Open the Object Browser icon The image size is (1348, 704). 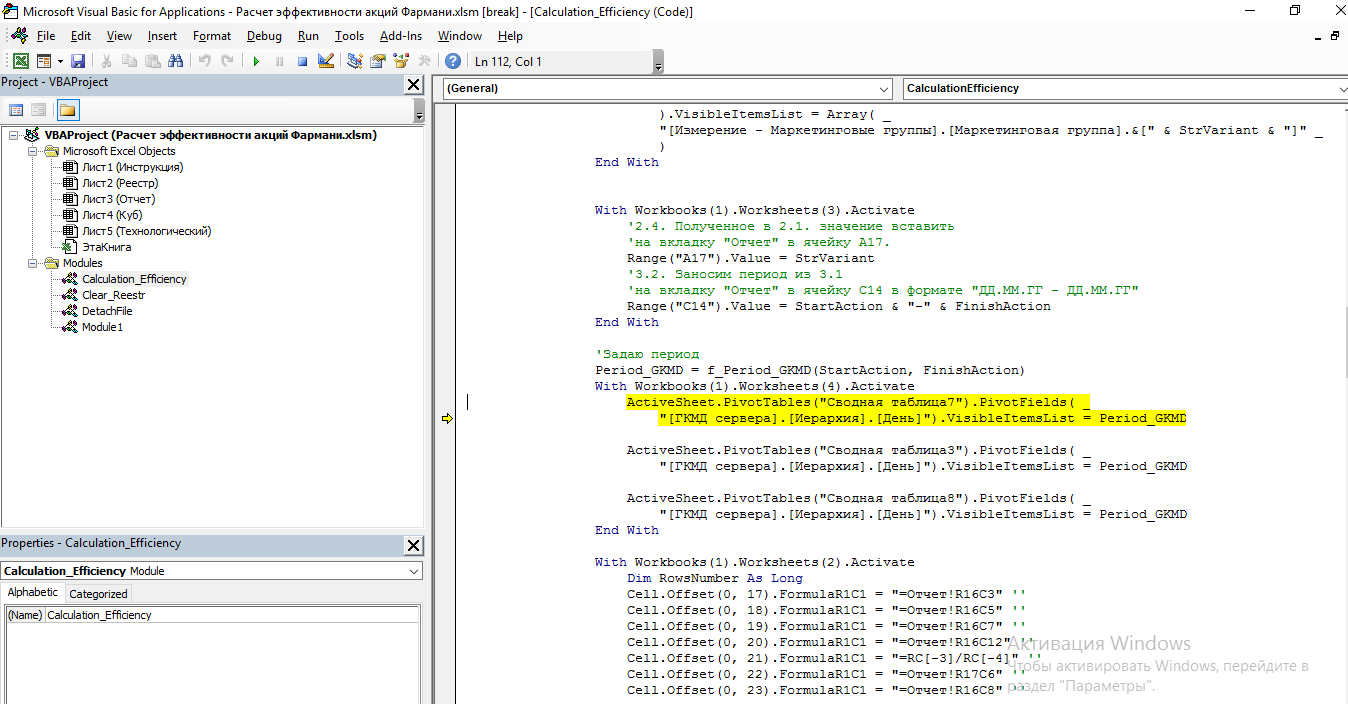[x=401, y=61]
